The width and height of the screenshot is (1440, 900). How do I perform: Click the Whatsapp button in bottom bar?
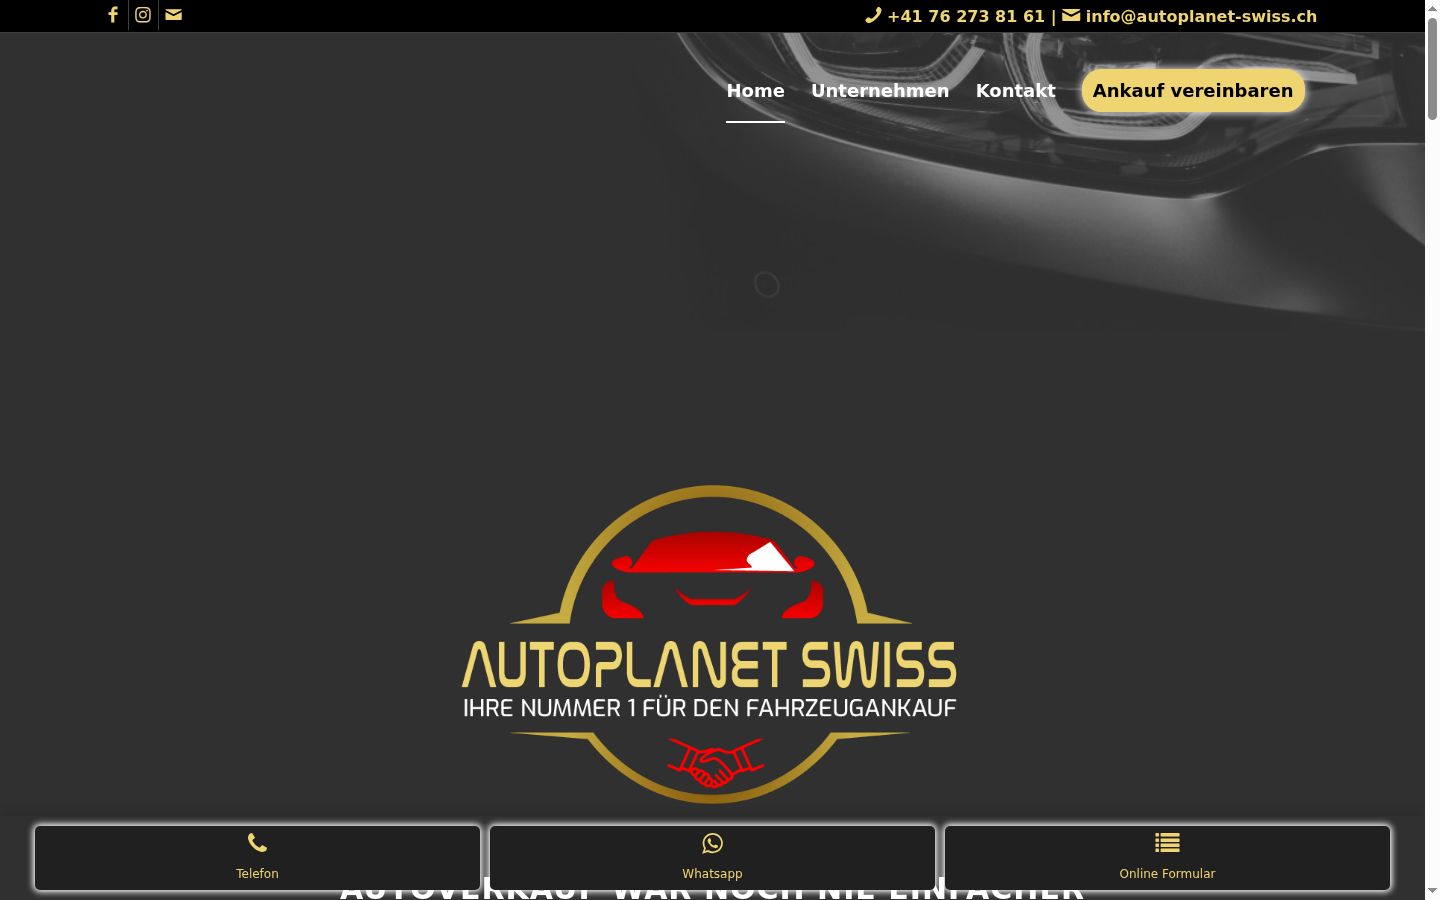(x=712, y=858)
